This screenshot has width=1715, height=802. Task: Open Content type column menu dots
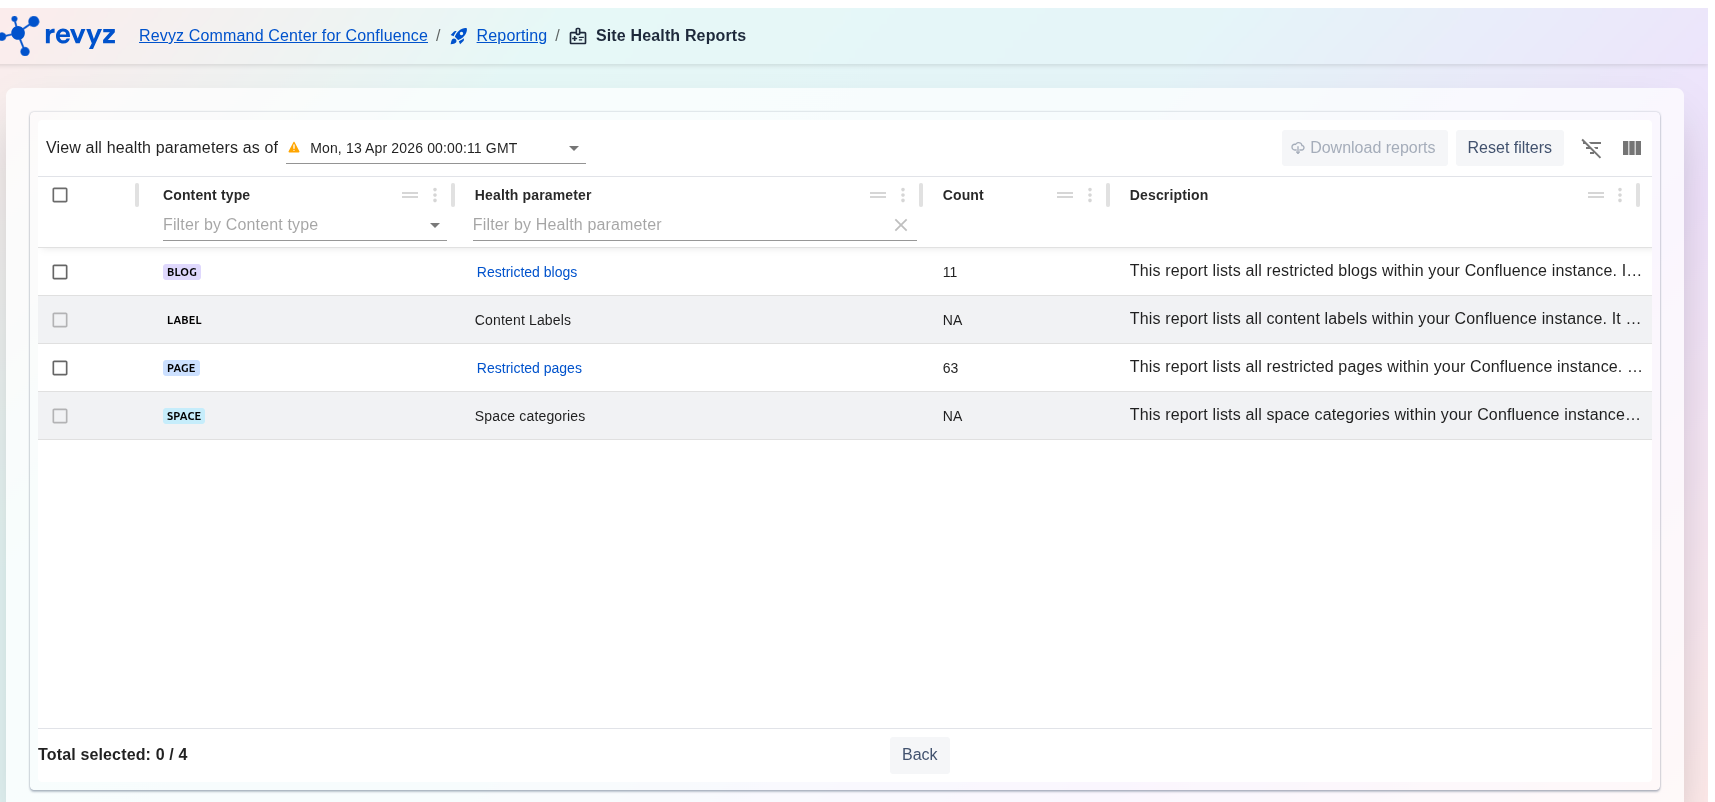pos(435,195)
